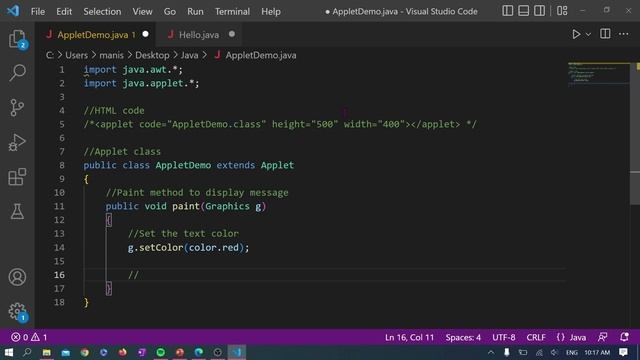The image size is (640, 360).
Task: Toggle secondary side bar layout icon
Action: [x=539, y=11]
